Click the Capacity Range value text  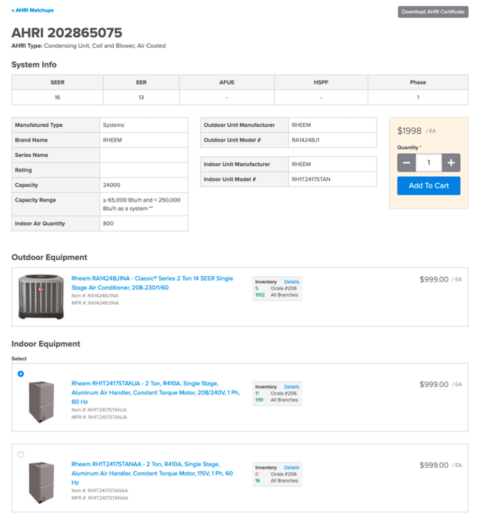(142, 204)
